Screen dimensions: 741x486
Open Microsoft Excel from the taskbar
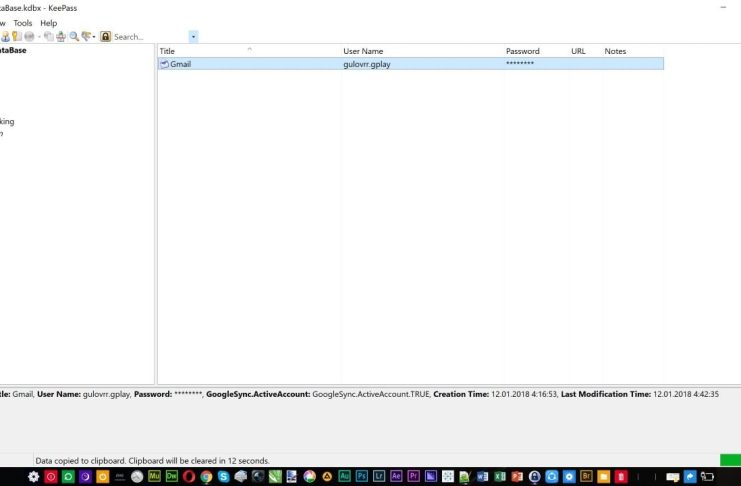[500, 477]
